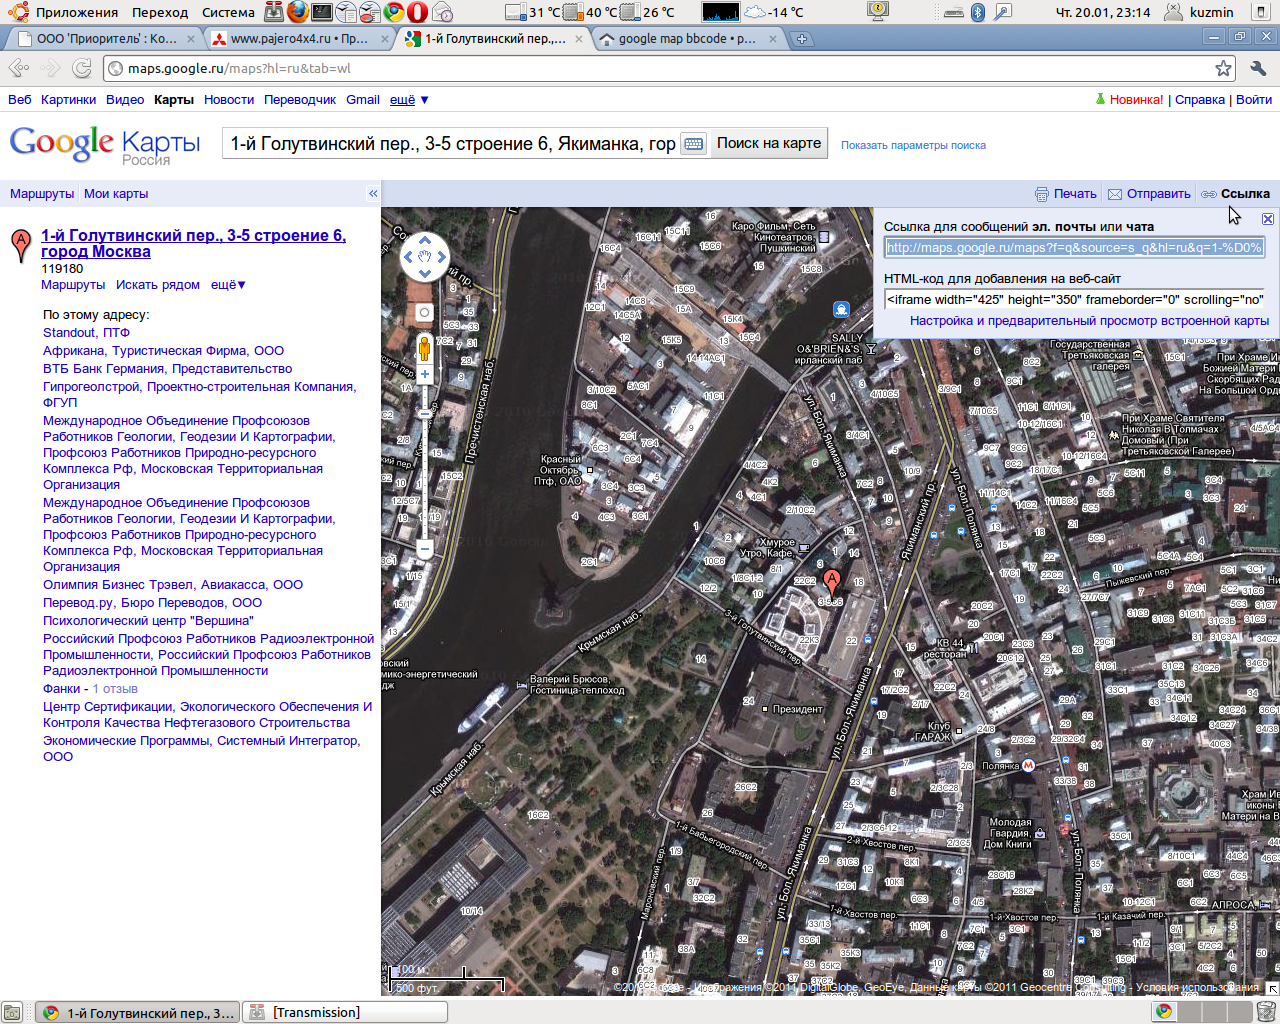Click the map zoom slider handle
The width and height of the screenshot is (1280, 1024).
(424, 413)
